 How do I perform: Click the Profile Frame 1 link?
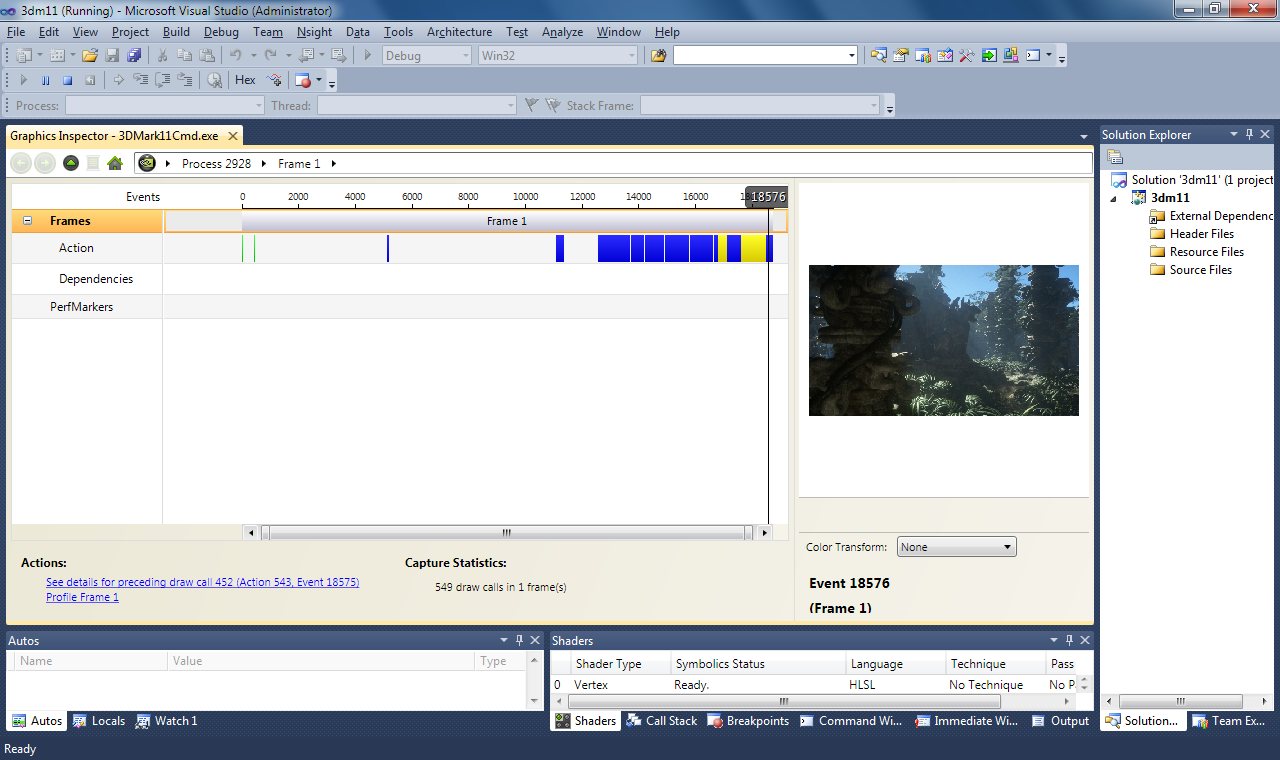click(x=82, y=597)
